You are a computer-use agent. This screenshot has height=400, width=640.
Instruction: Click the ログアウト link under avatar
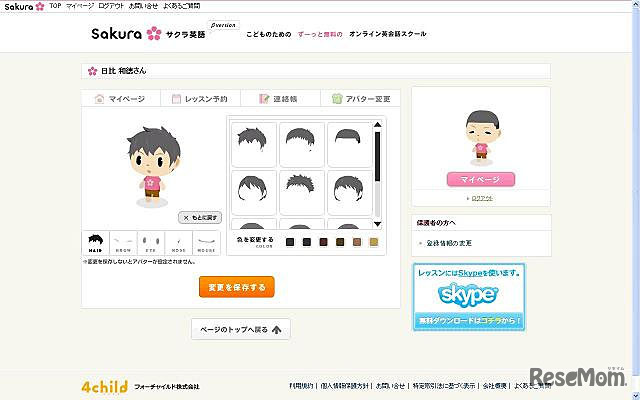482,198
